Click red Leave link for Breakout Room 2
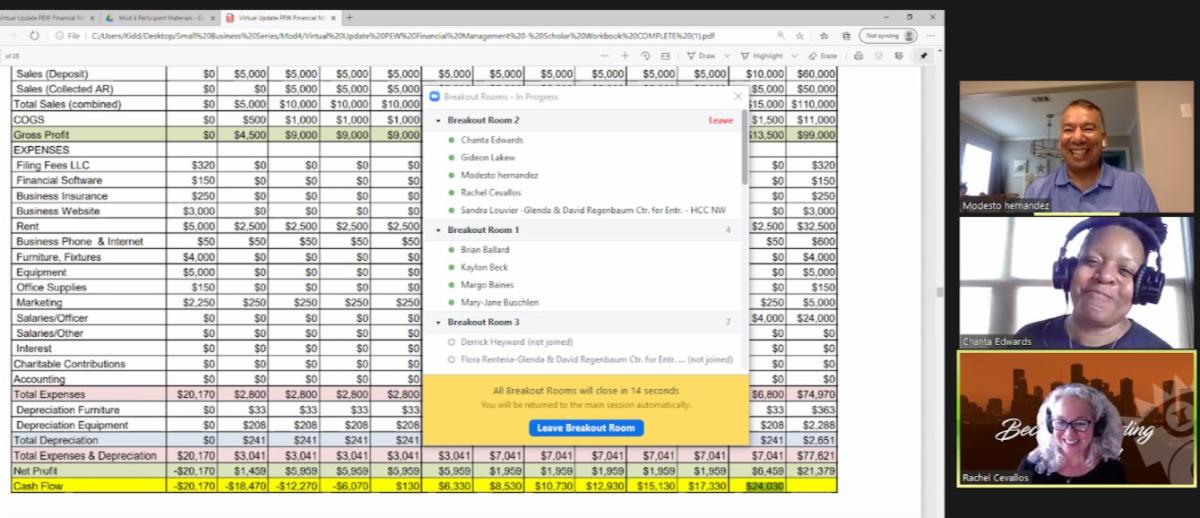 (x=720, y=121)
